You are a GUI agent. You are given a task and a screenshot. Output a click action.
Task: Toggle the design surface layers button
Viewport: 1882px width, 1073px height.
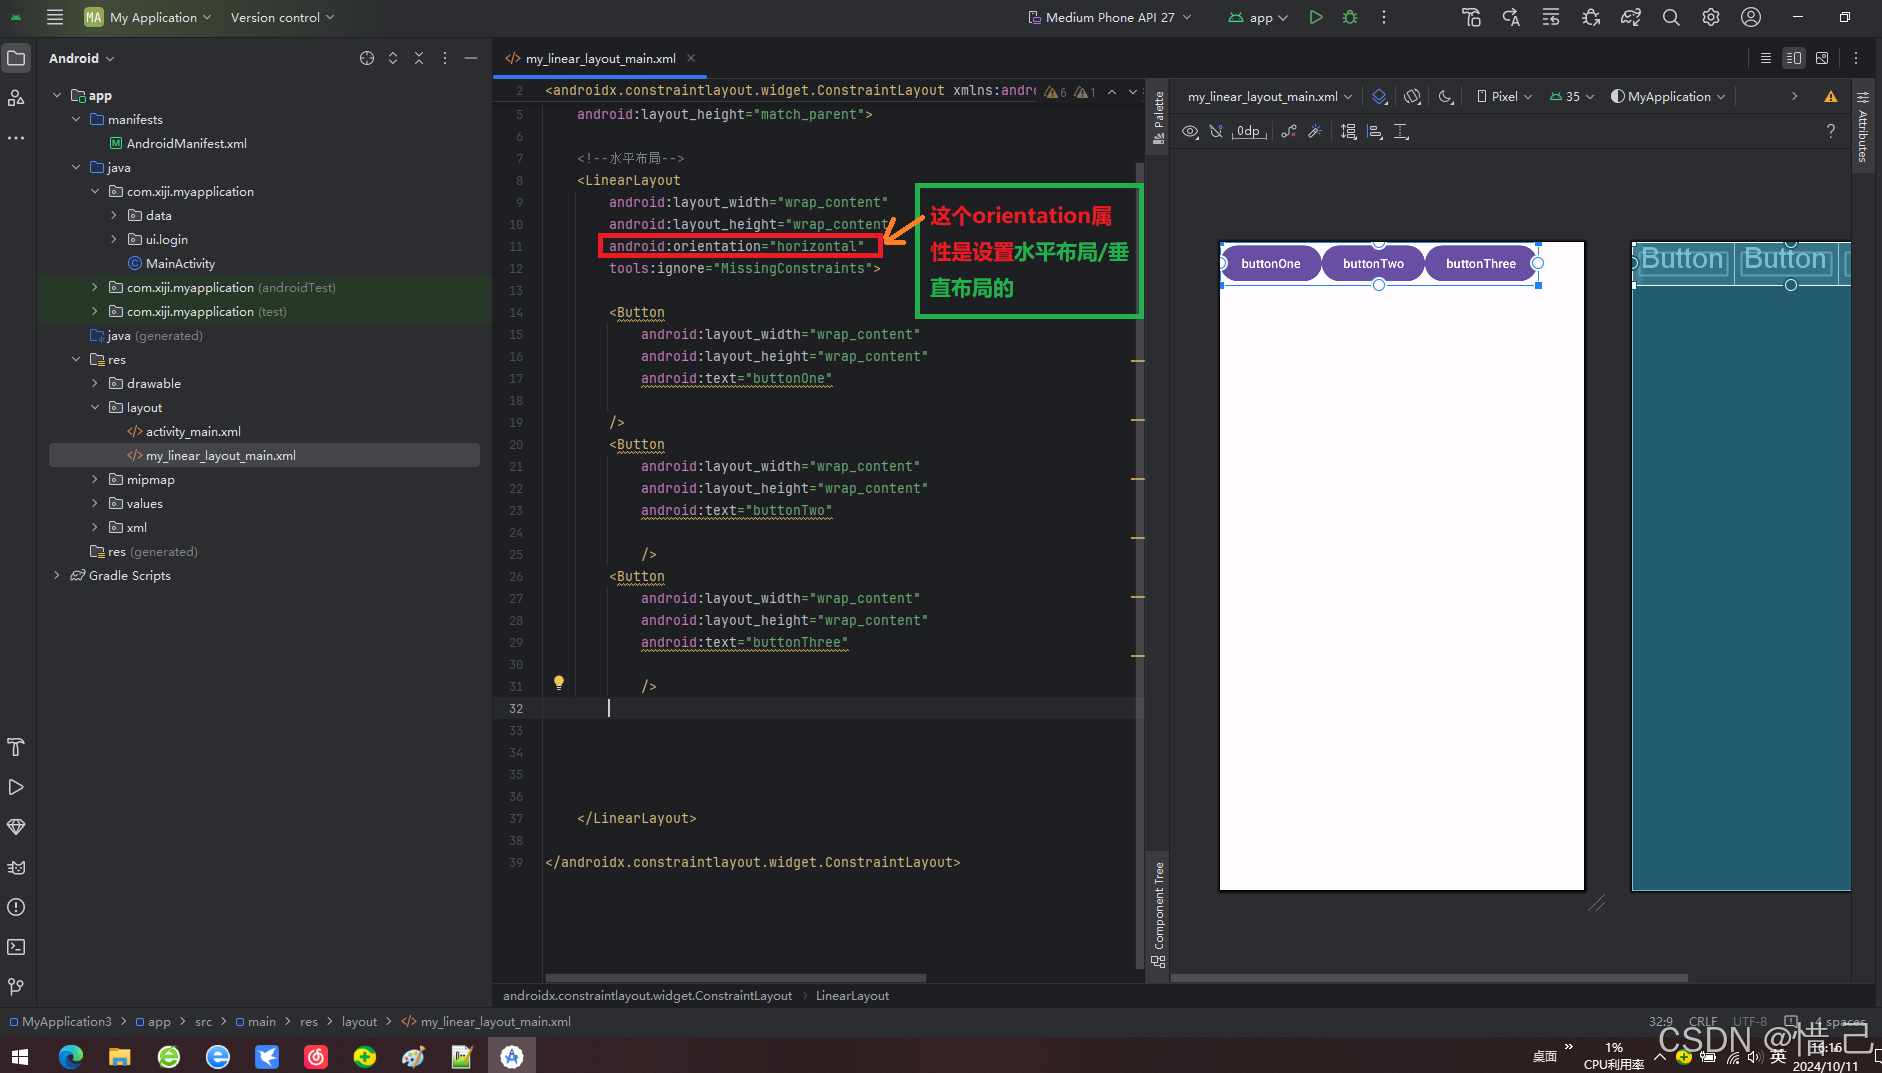click(1380, 97)
